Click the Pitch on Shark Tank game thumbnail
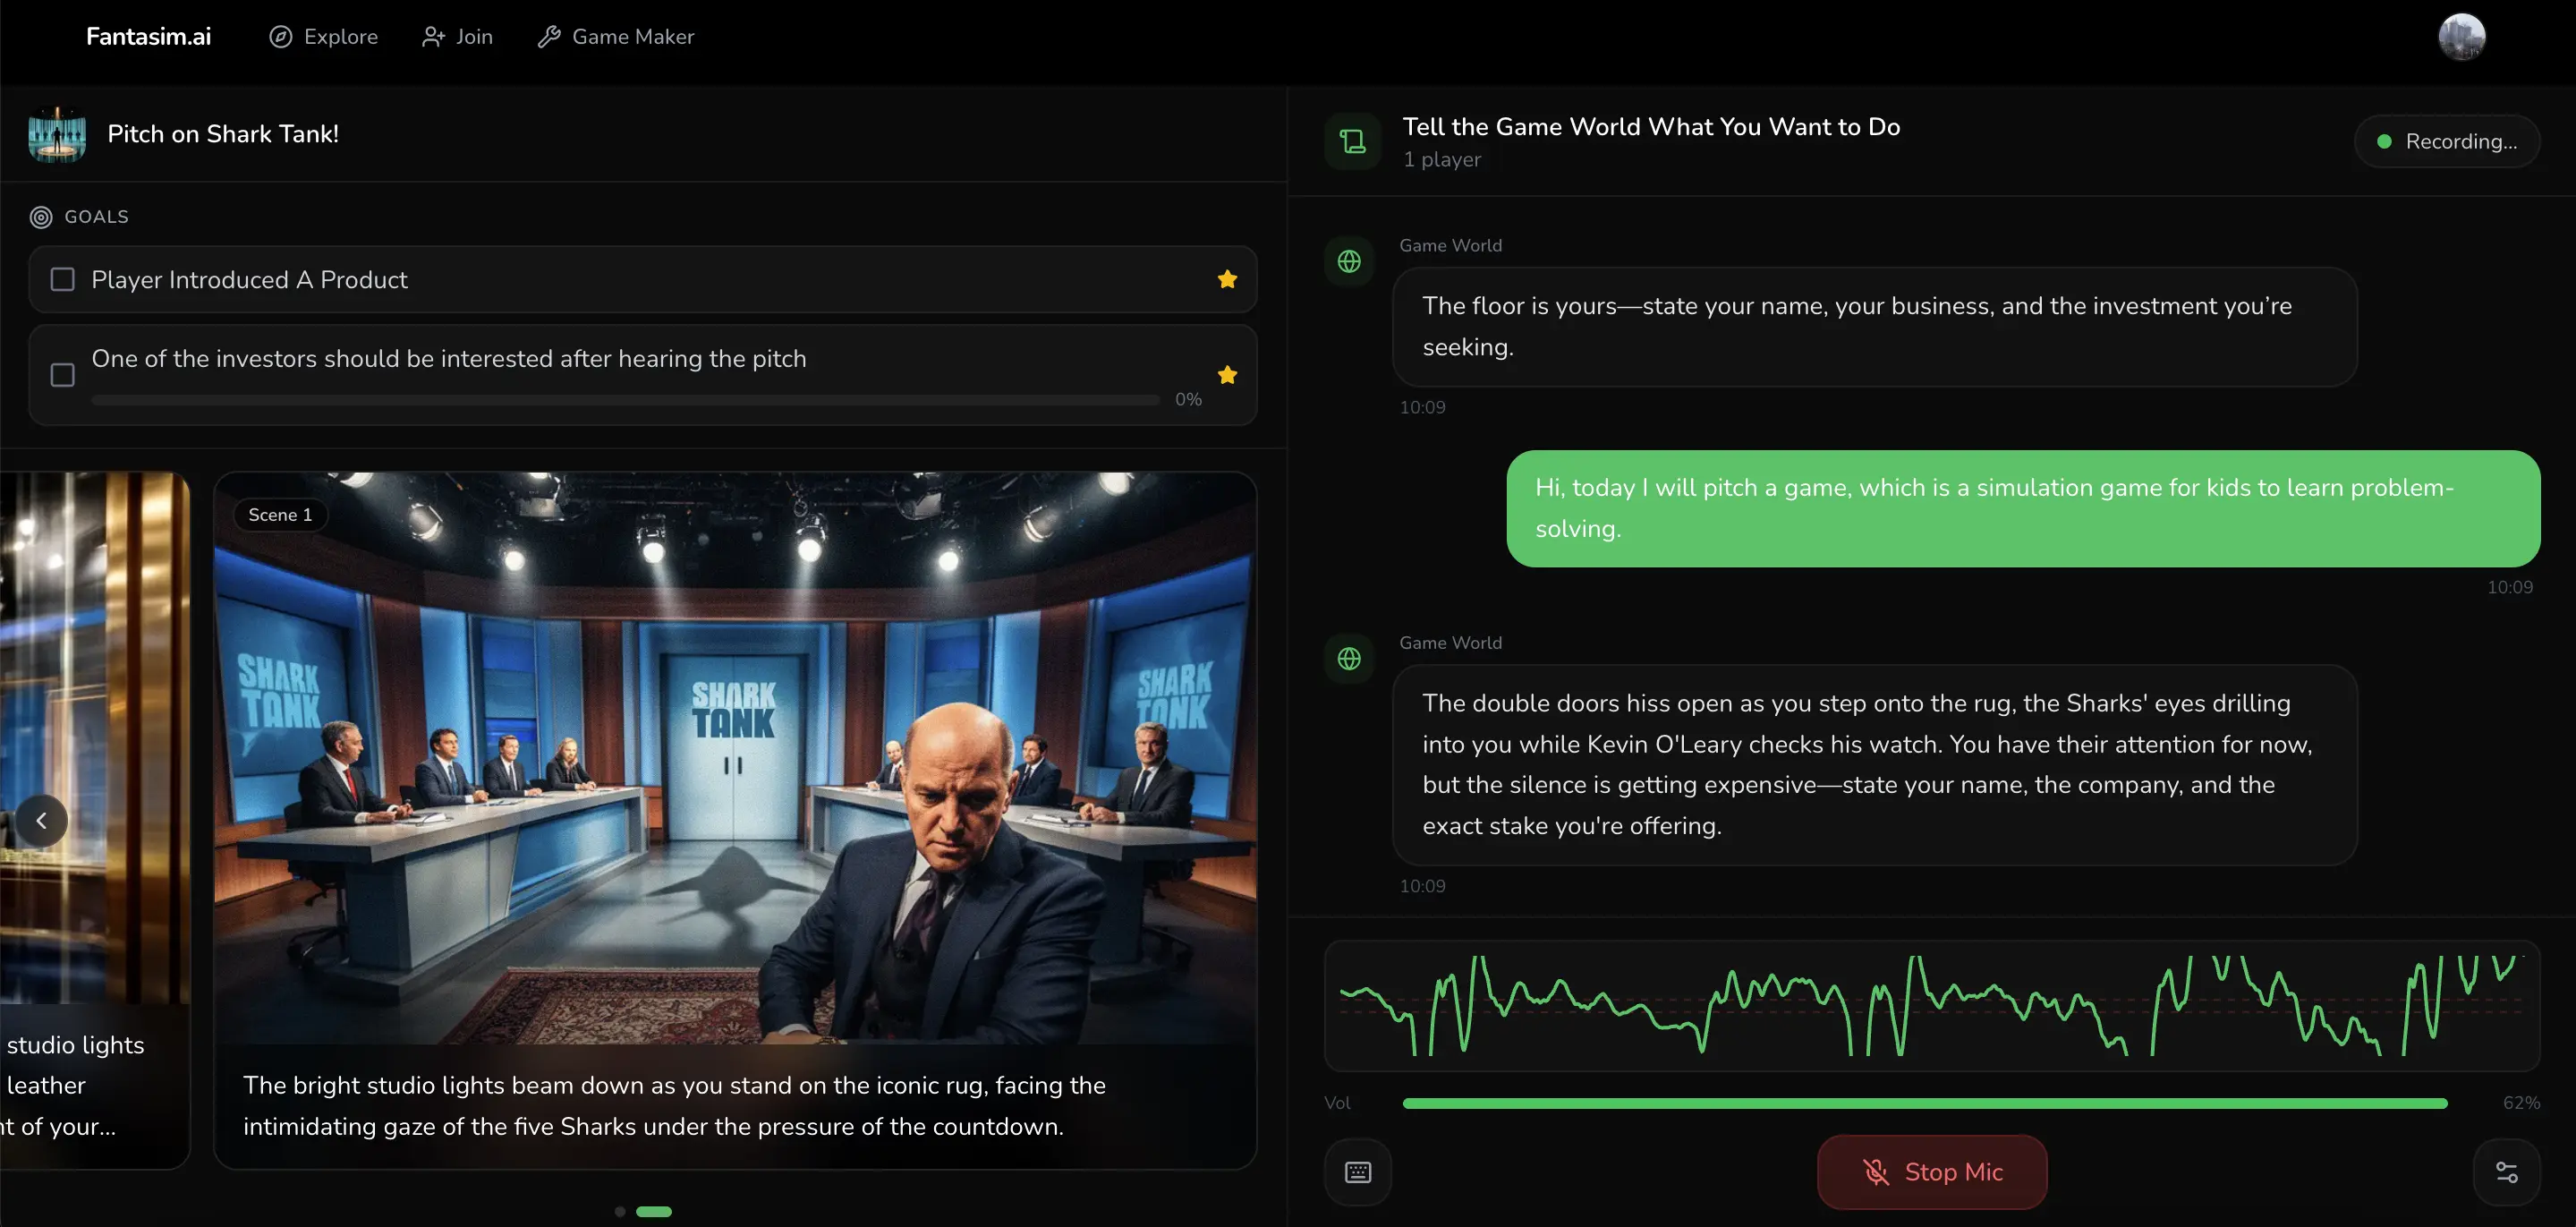Screen dimensions: 2576x1227 click(x=57, y=134)
